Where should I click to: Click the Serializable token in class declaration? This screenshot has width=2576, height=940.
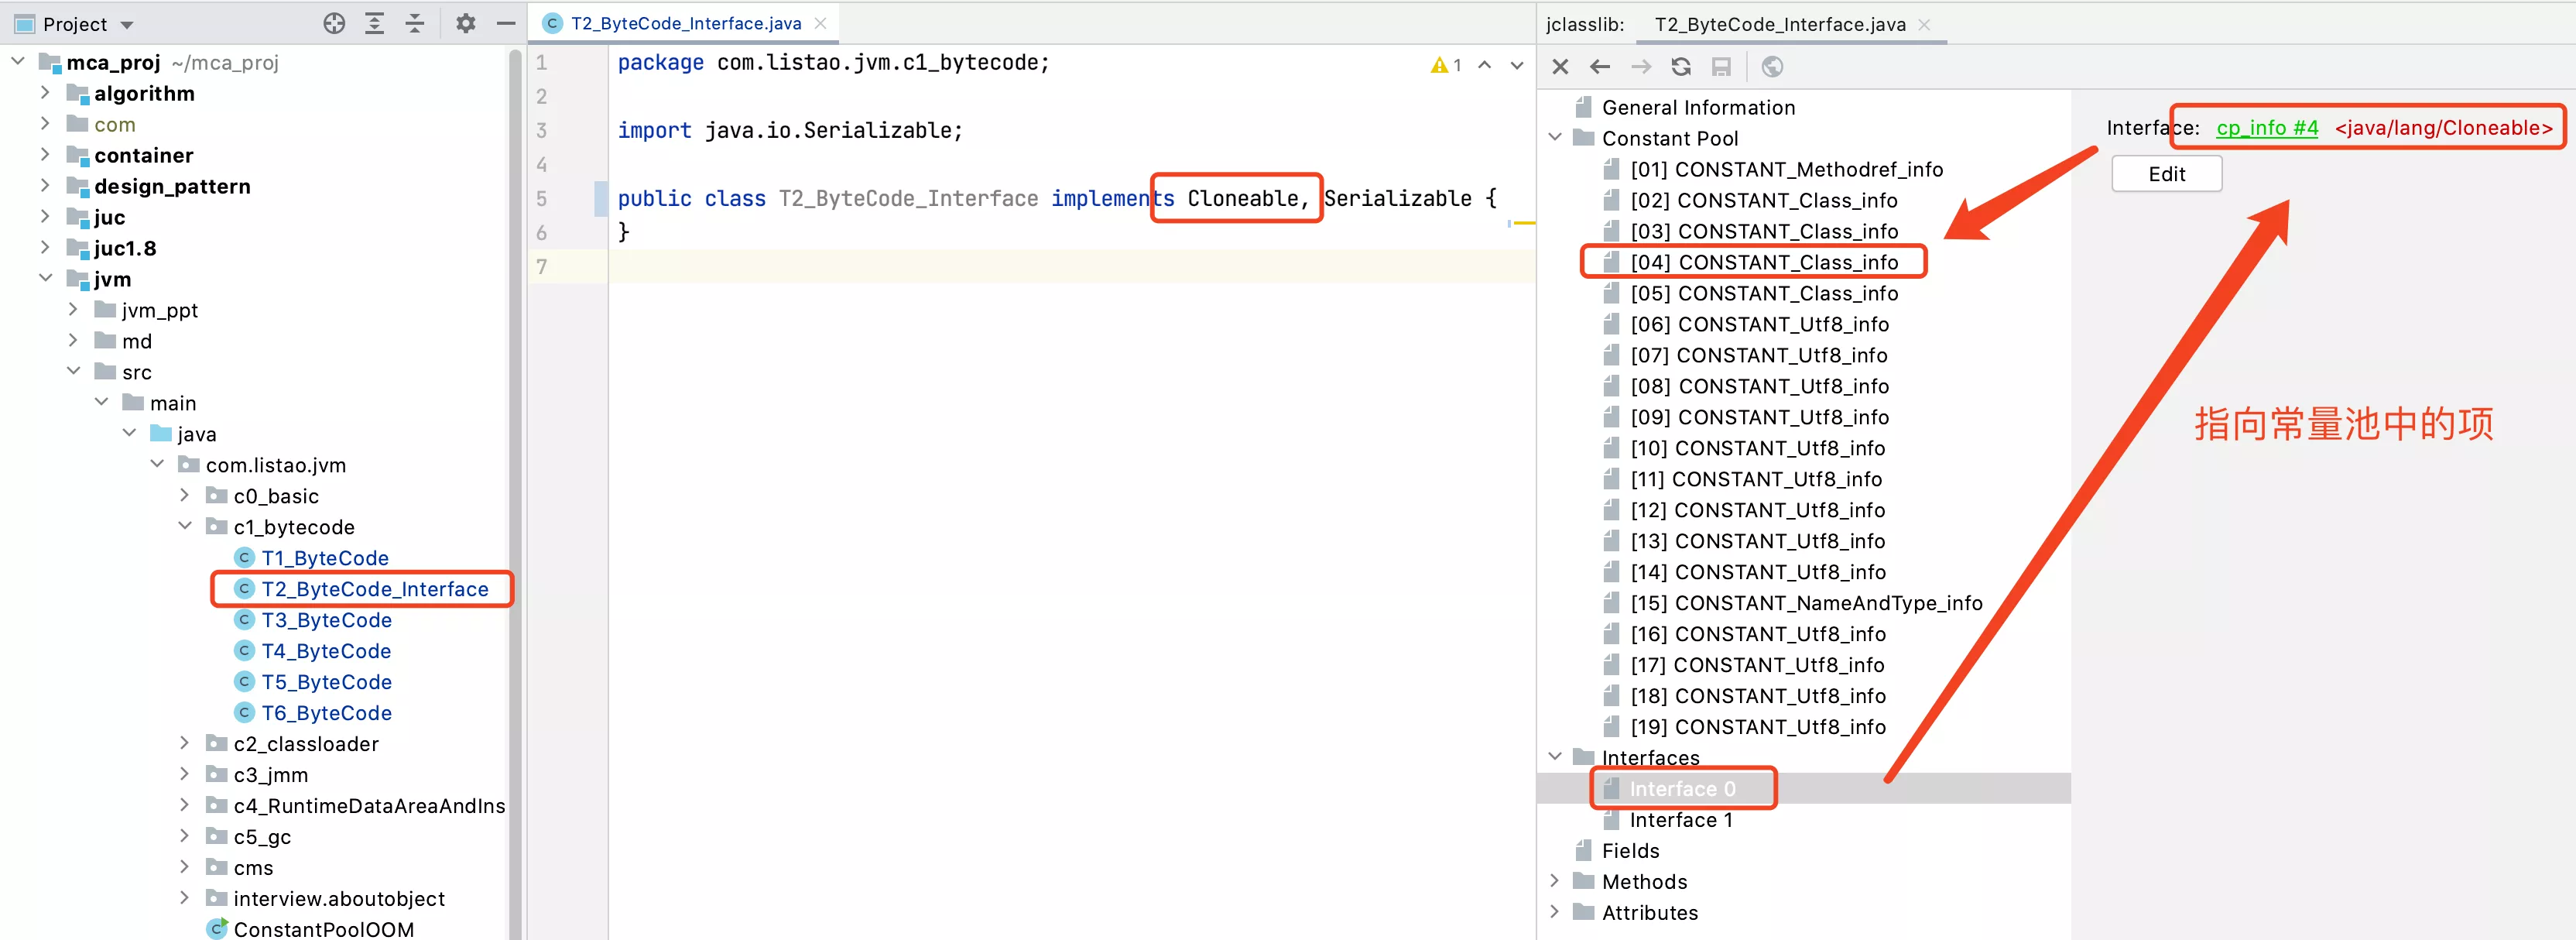1398,198
